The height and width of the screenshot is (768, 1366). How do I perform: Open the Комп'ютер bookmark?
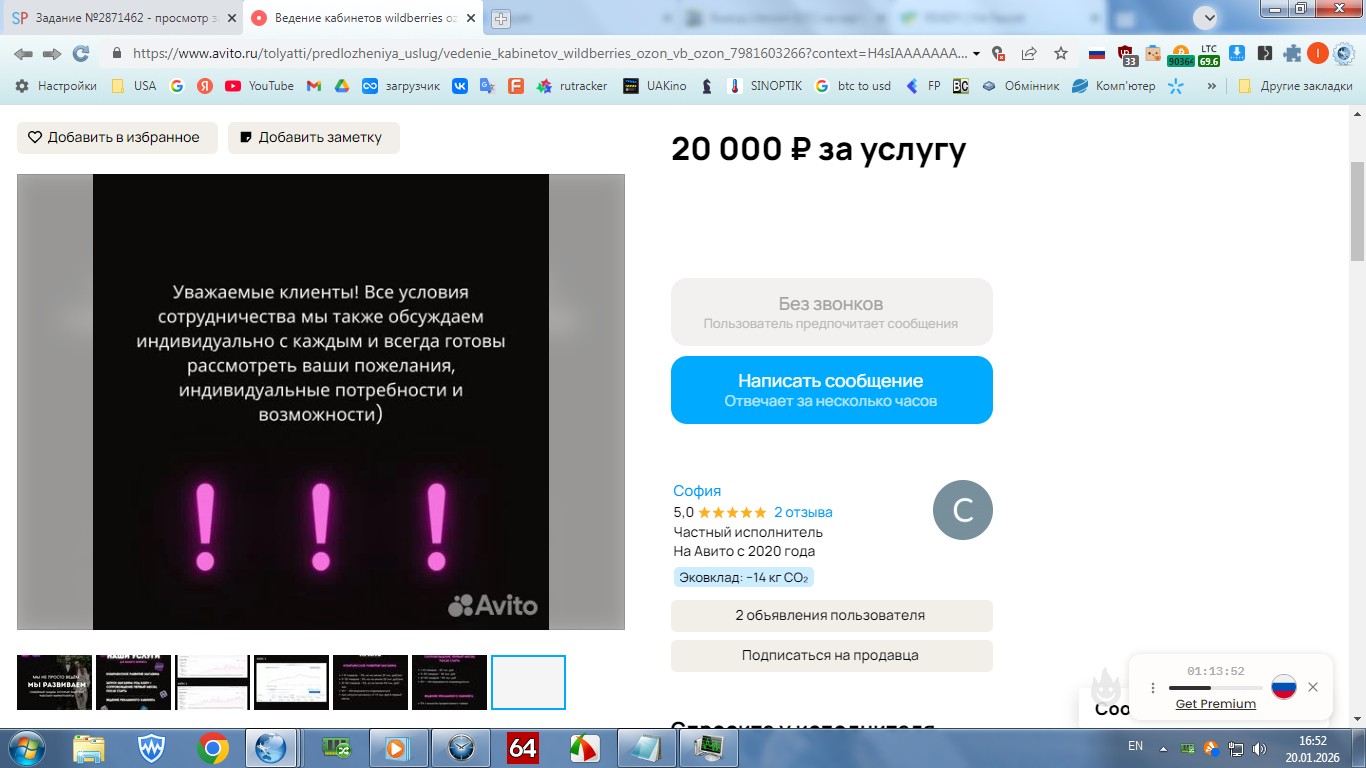(1114, 86)
